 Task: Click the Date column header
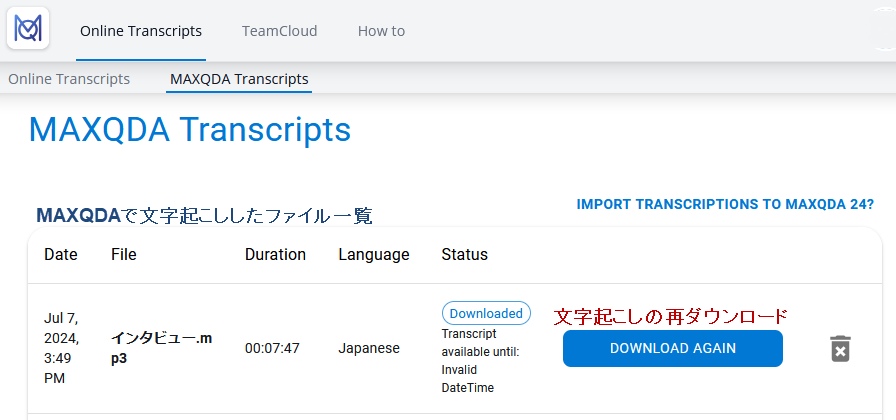click(x=61, y=255)
